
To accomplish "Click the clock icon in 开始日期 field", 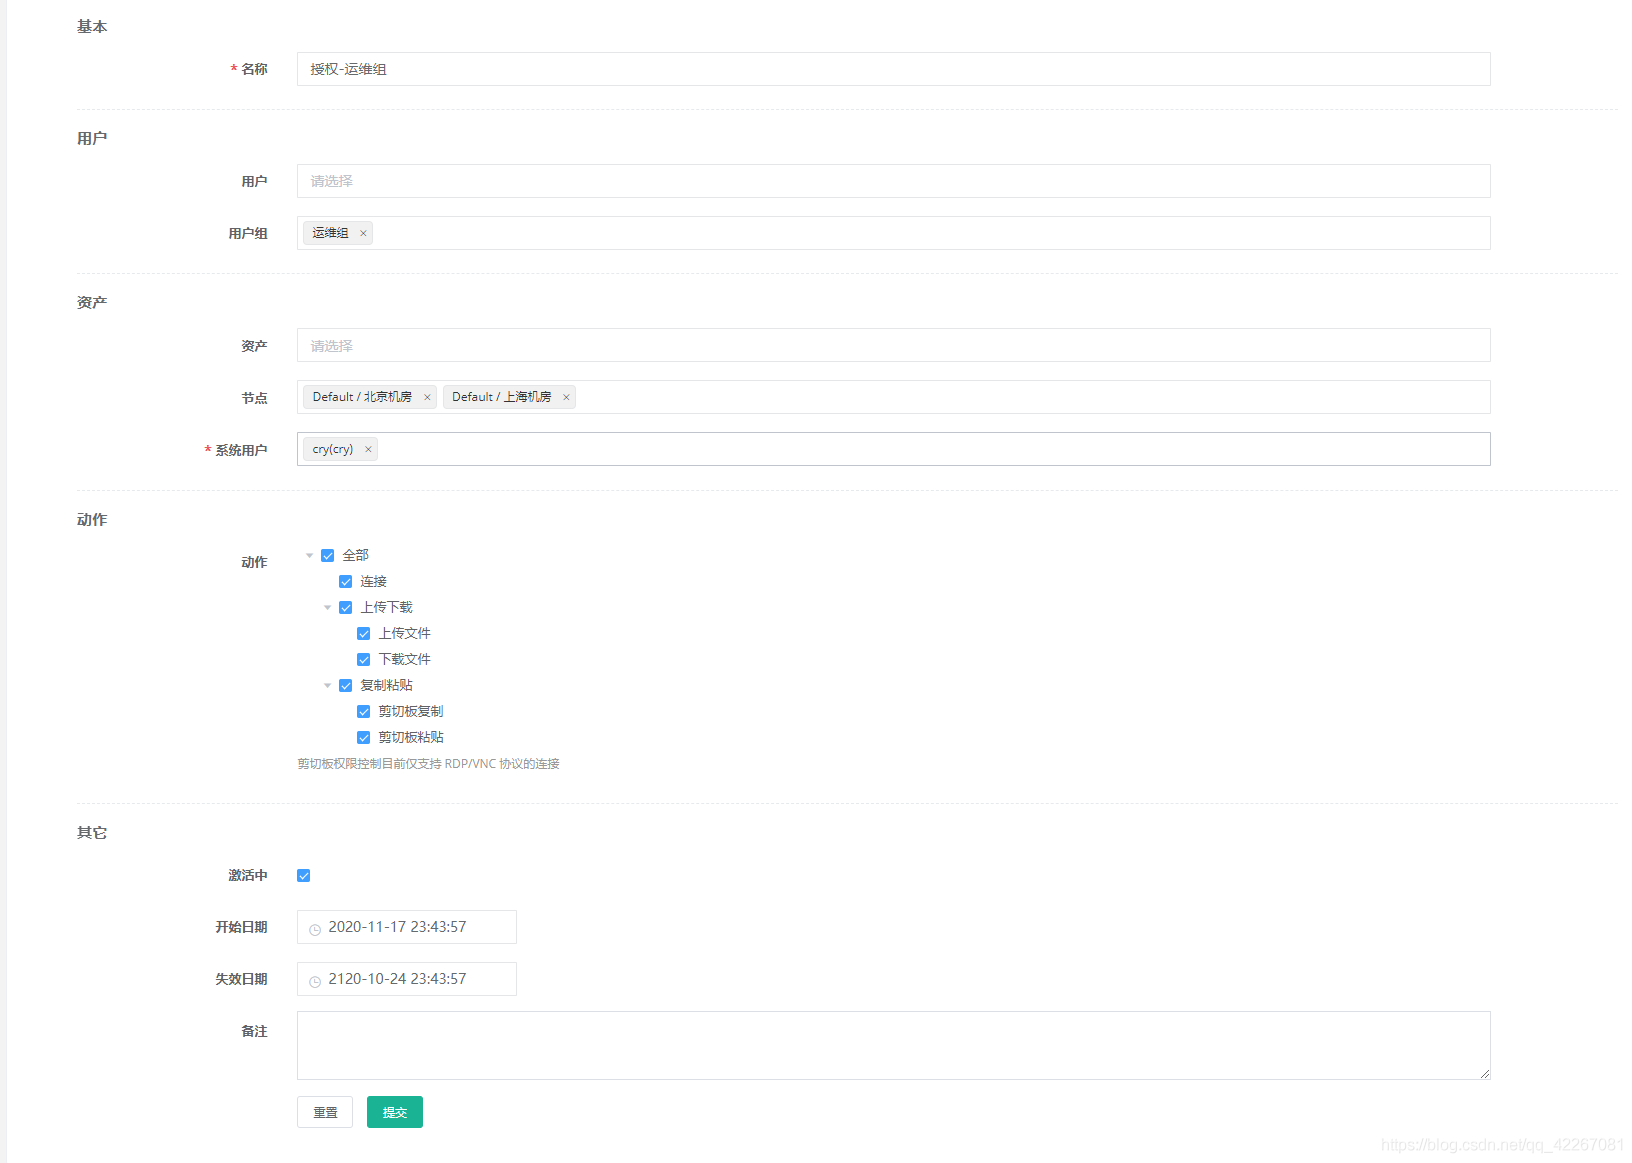I will [x=315, y=929].
